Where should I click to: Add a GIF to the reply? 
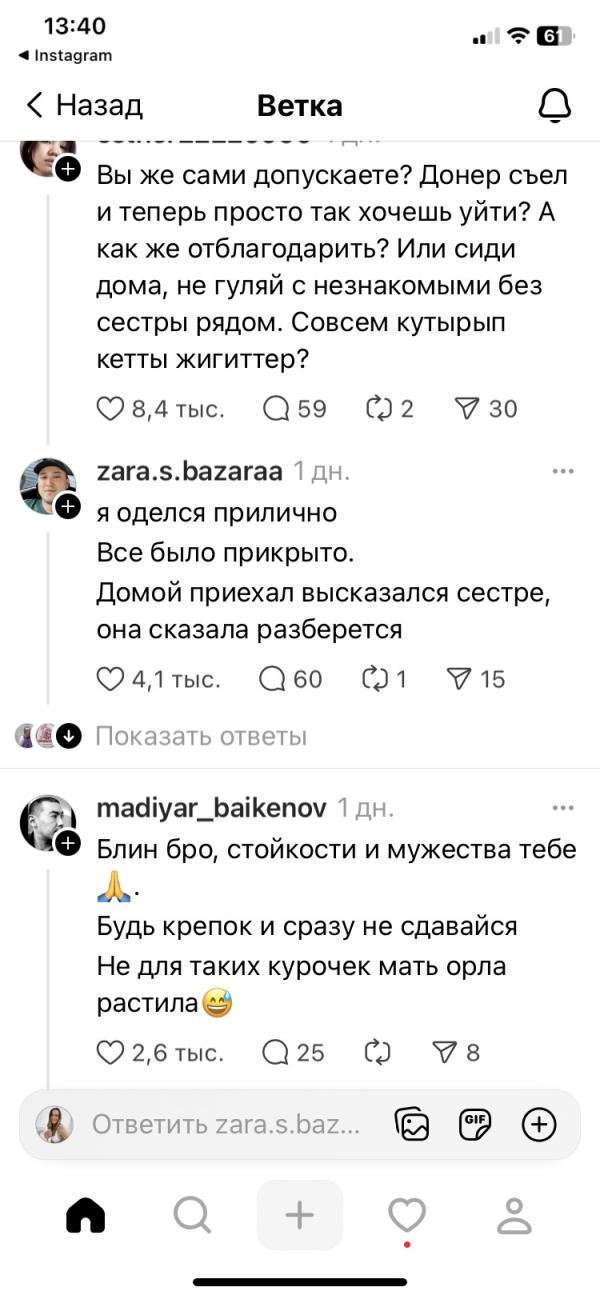(x=475, y=1125)
